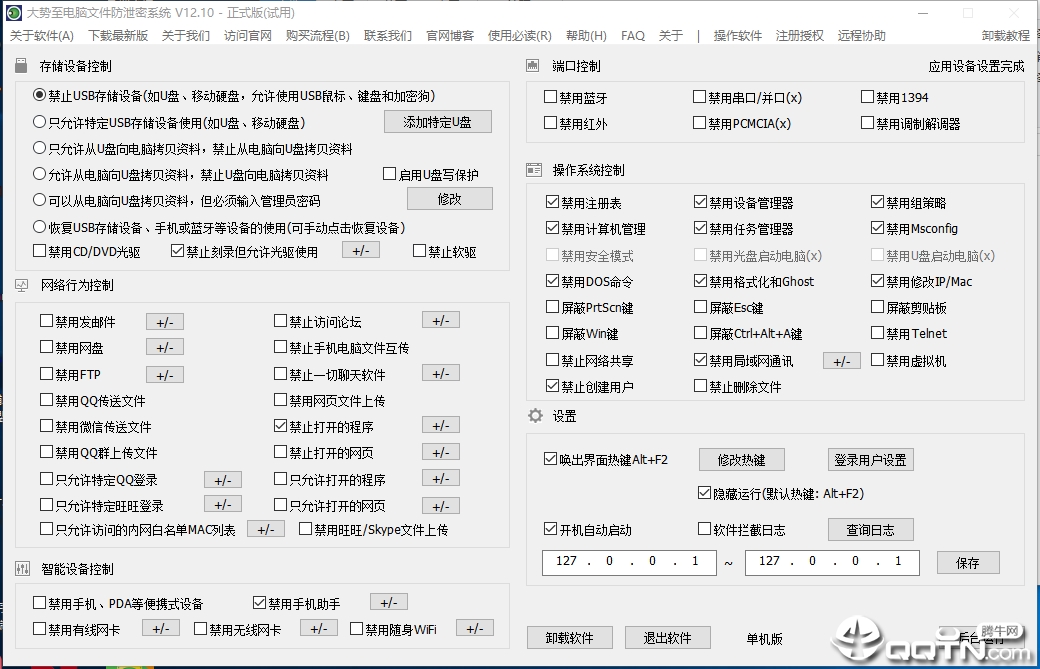Click the 修改热键 button
The height and width of the screenshot is (669, 1040).
tap(741, 460)
